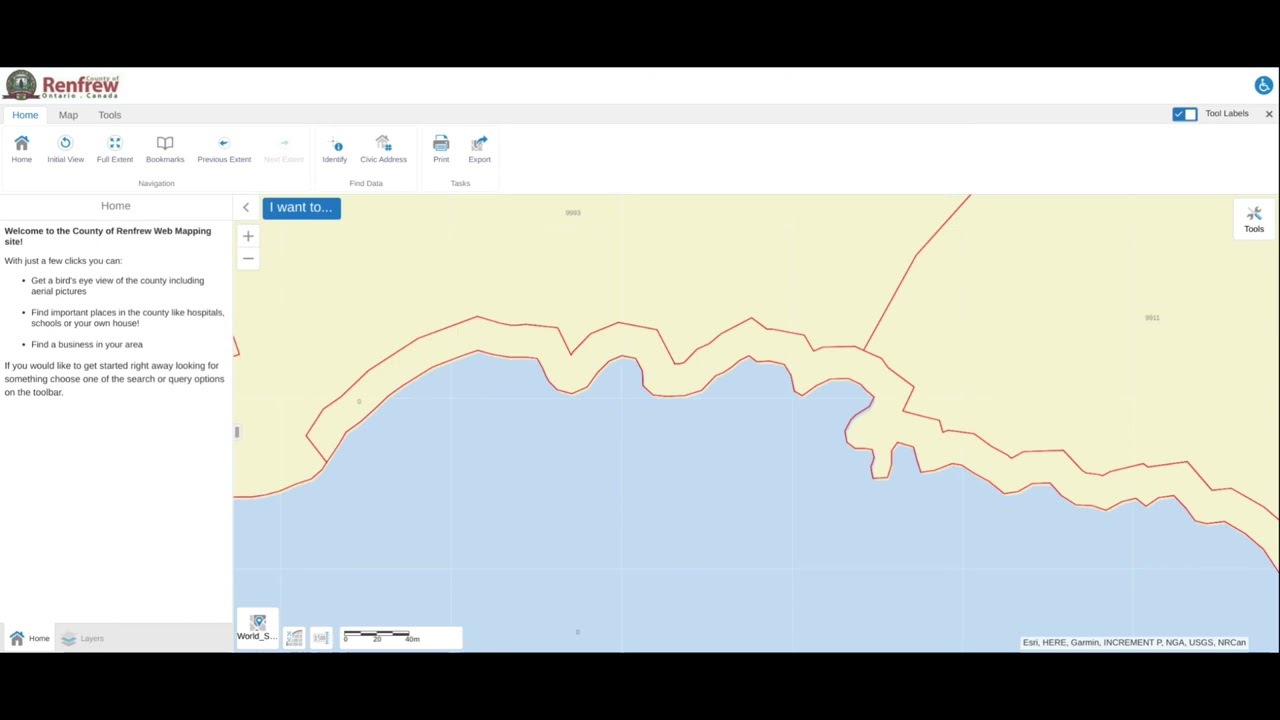The height and width of the screenshot is (720, 1280).
Task: Click the "Home" panel heading text
Action: click(116, 206)
